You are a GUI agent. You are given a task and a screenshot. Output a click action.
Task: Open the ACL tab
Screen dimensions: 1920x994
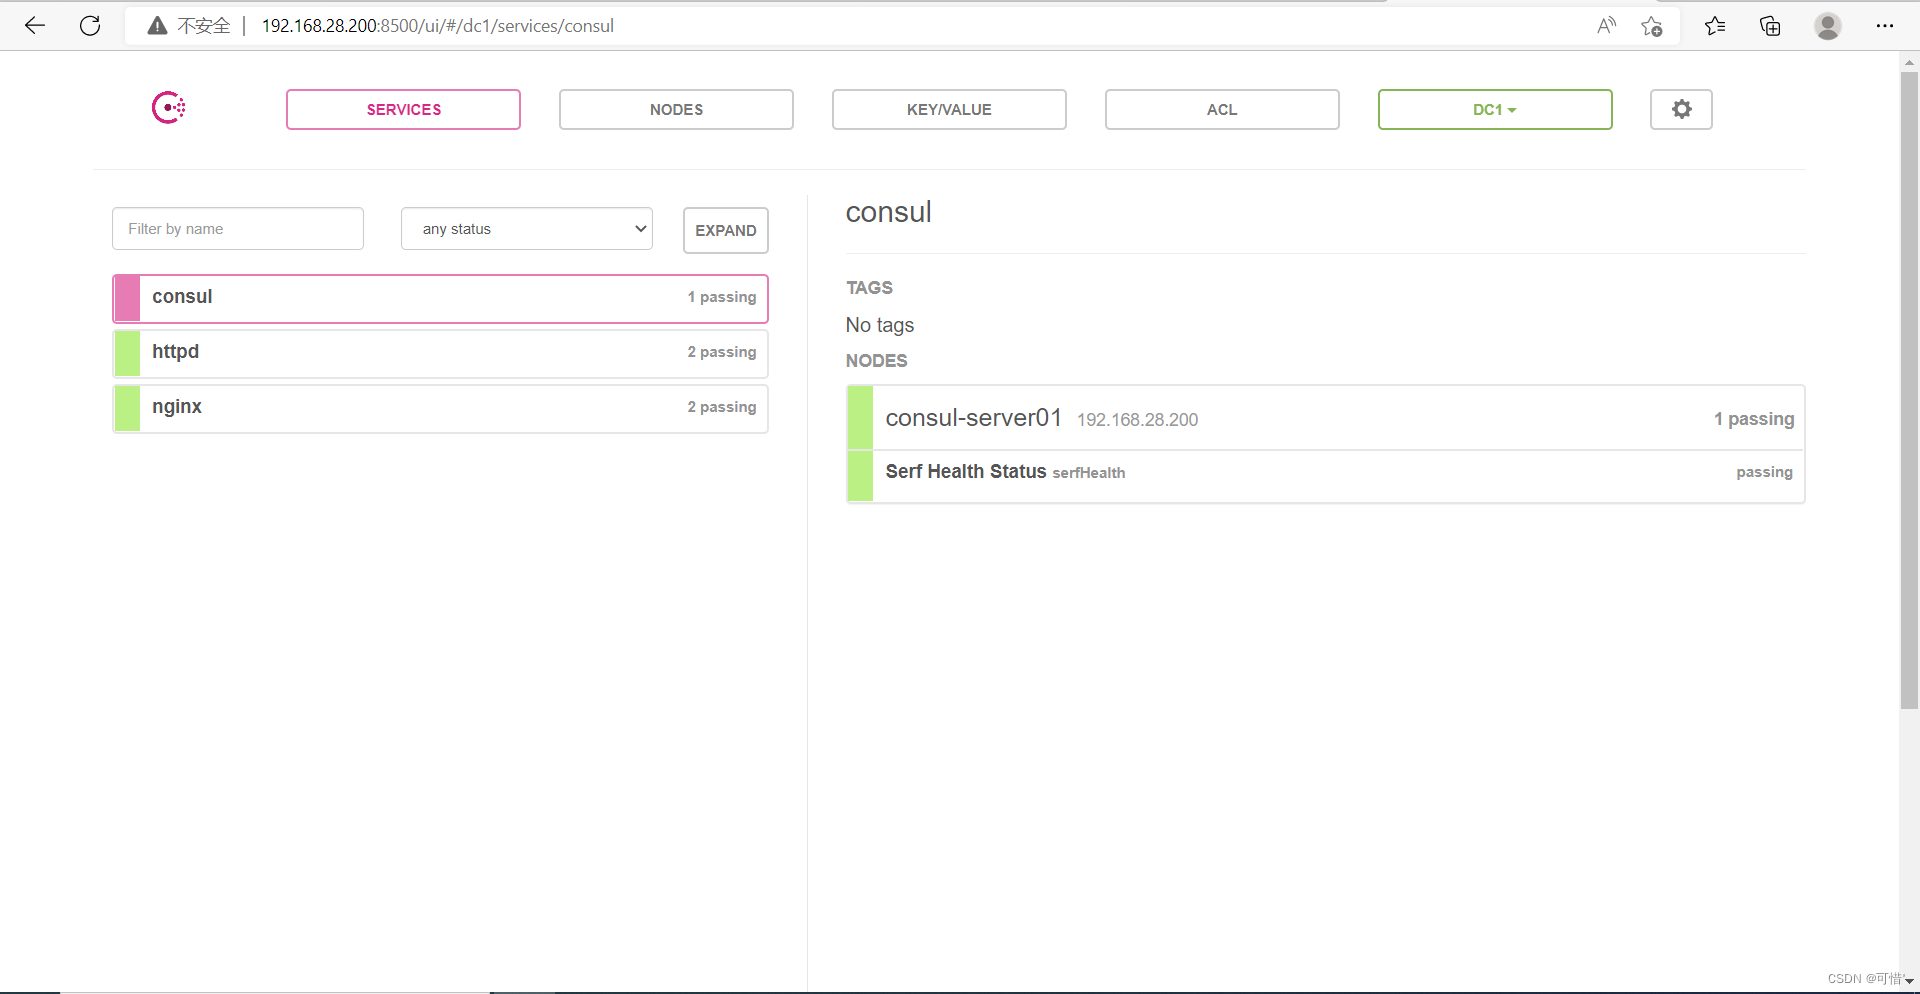tap(1222, 109)
